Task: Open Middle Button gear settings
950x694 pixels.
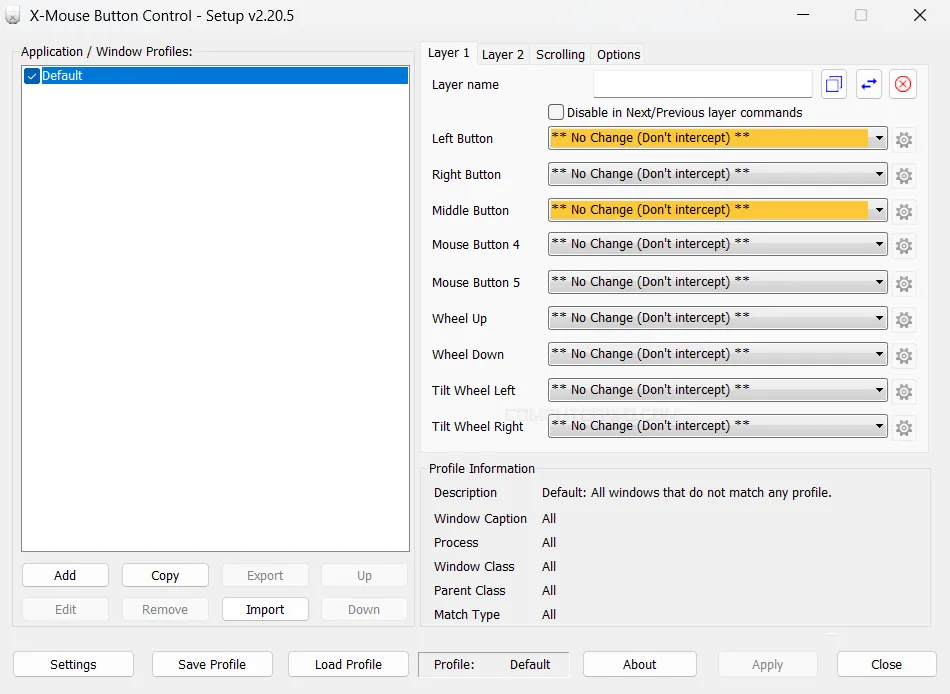Action: [x=903, y=212]
